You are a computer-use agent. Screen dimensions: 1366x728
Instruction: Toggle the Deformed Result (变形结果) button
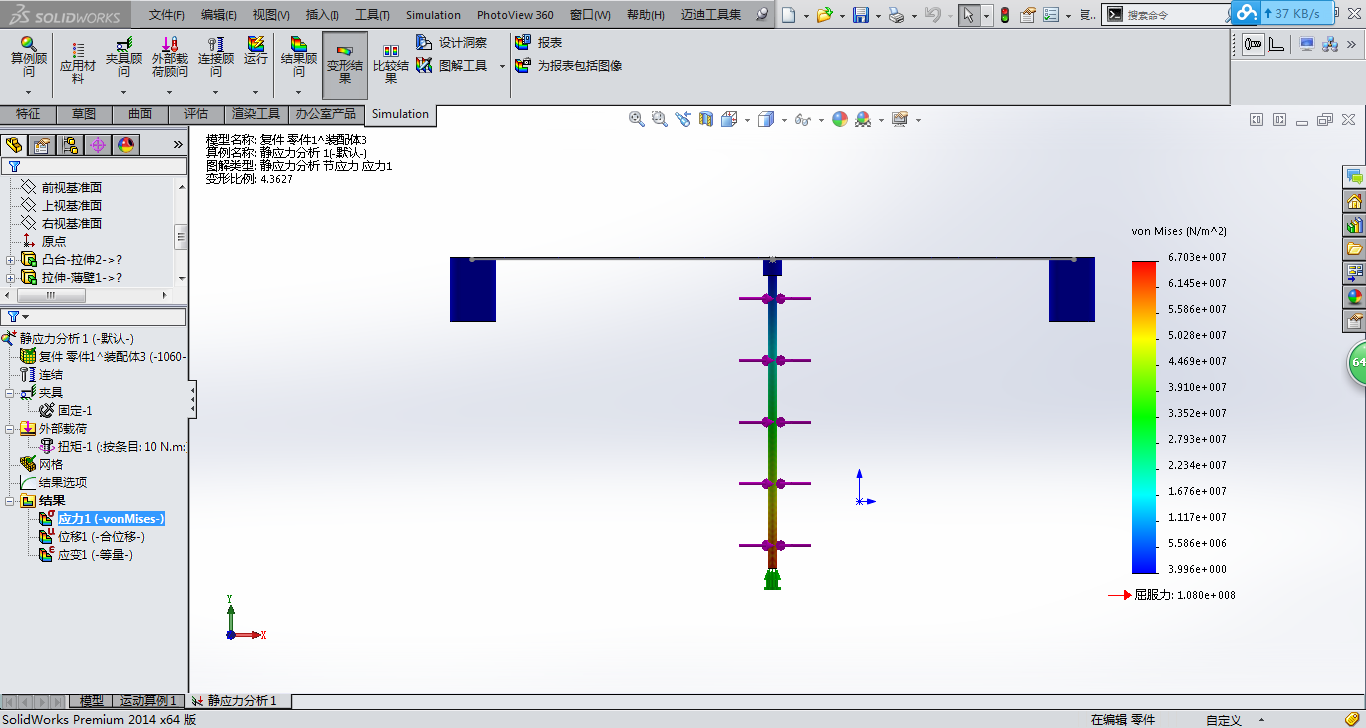pyautogui.click(x=345, y=64)
